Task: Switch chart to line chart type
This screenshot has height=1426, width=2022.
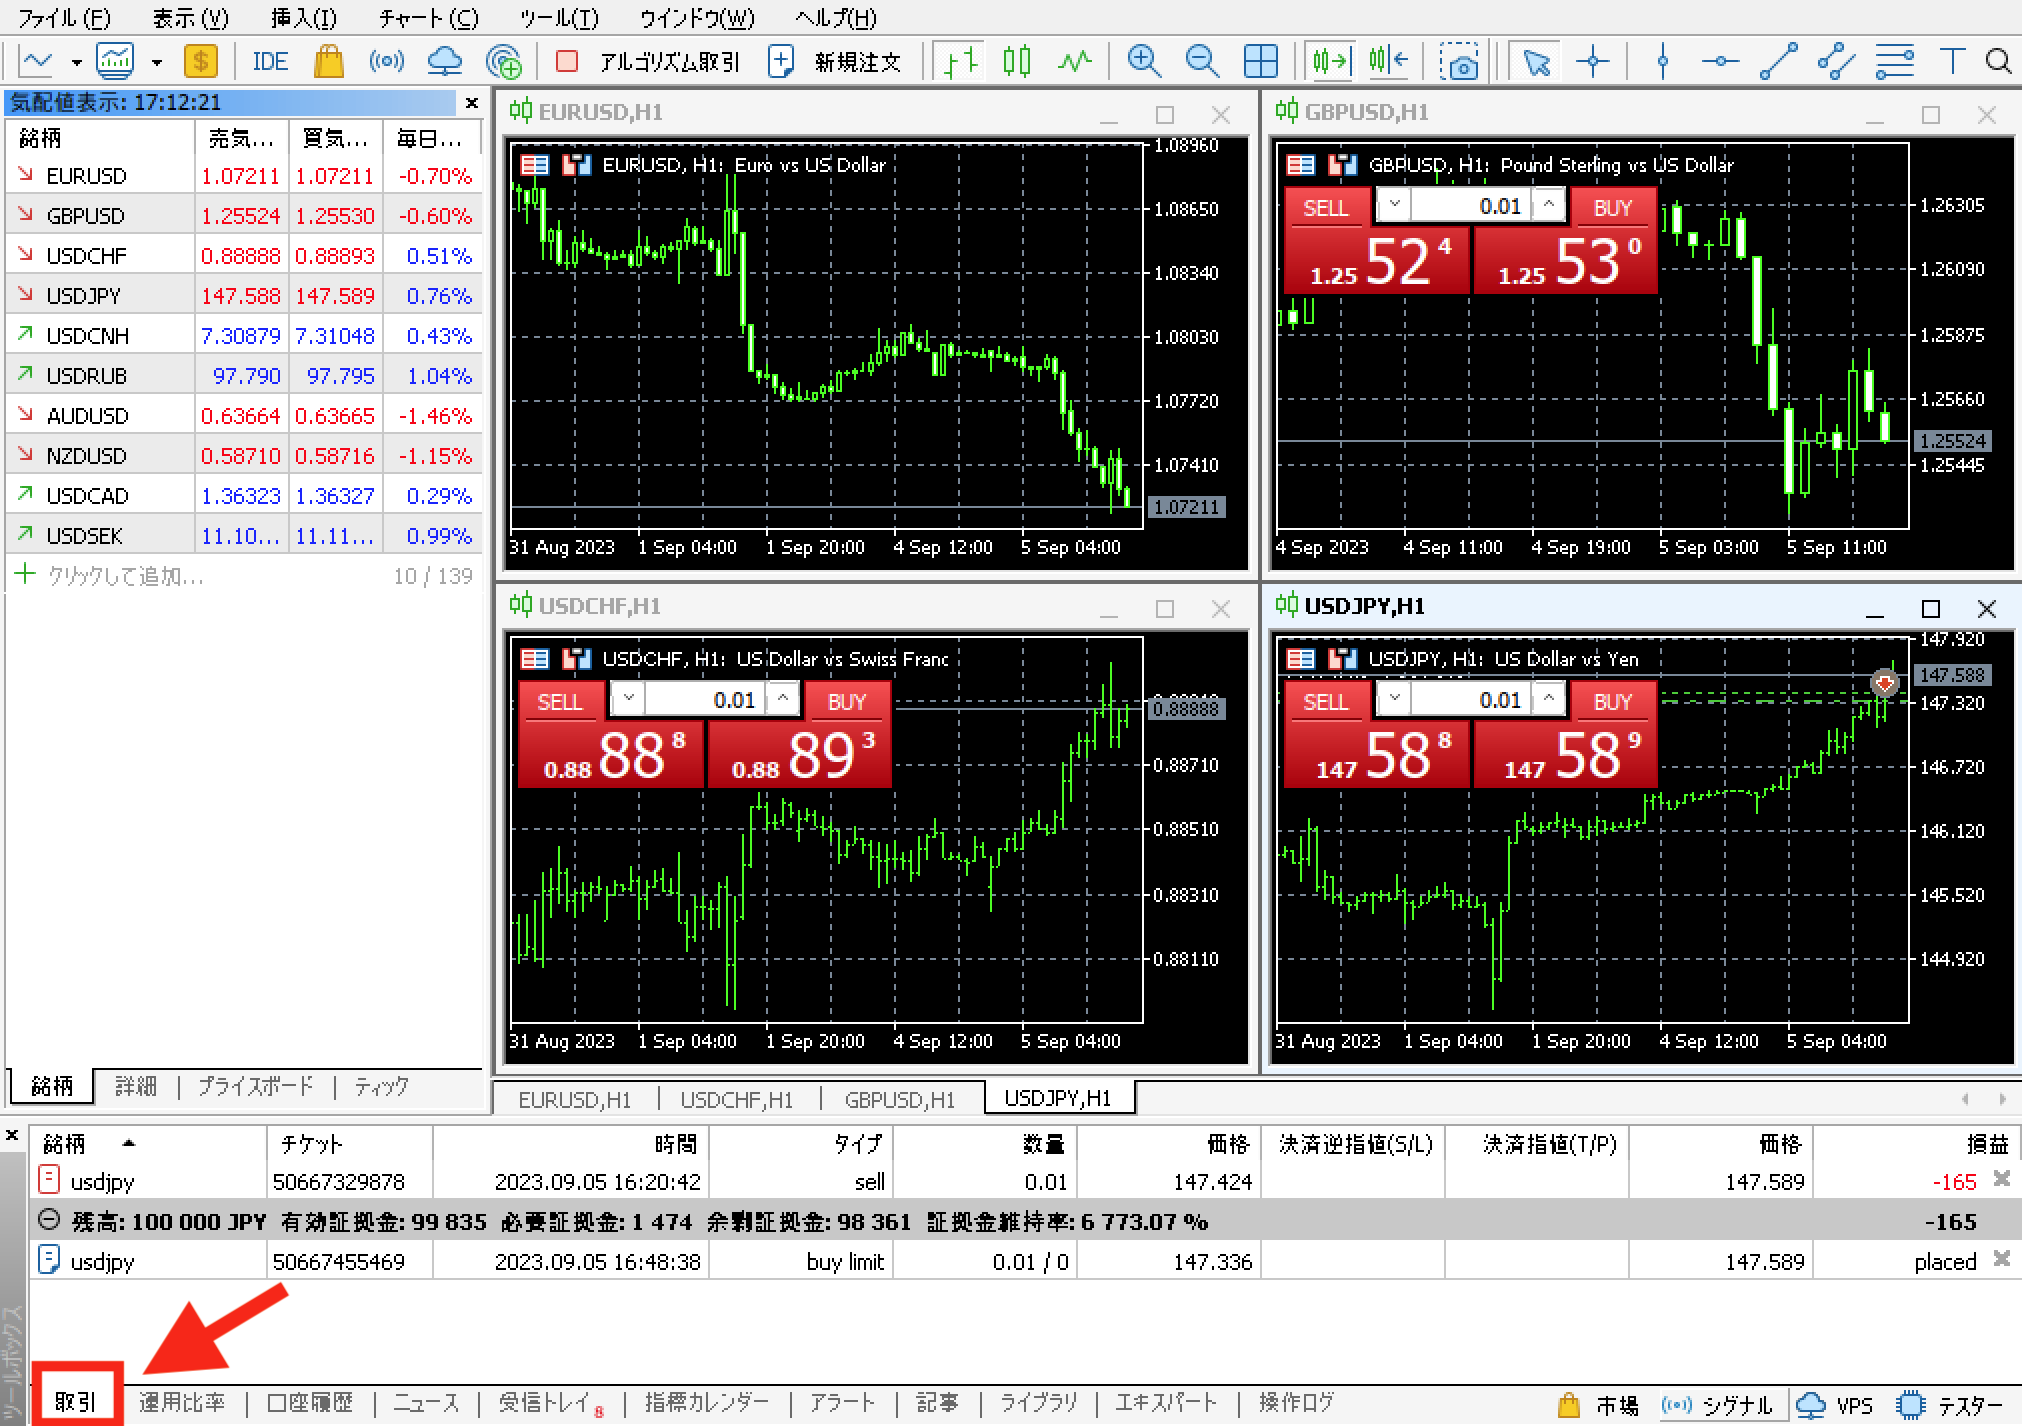Action: 1074,62
